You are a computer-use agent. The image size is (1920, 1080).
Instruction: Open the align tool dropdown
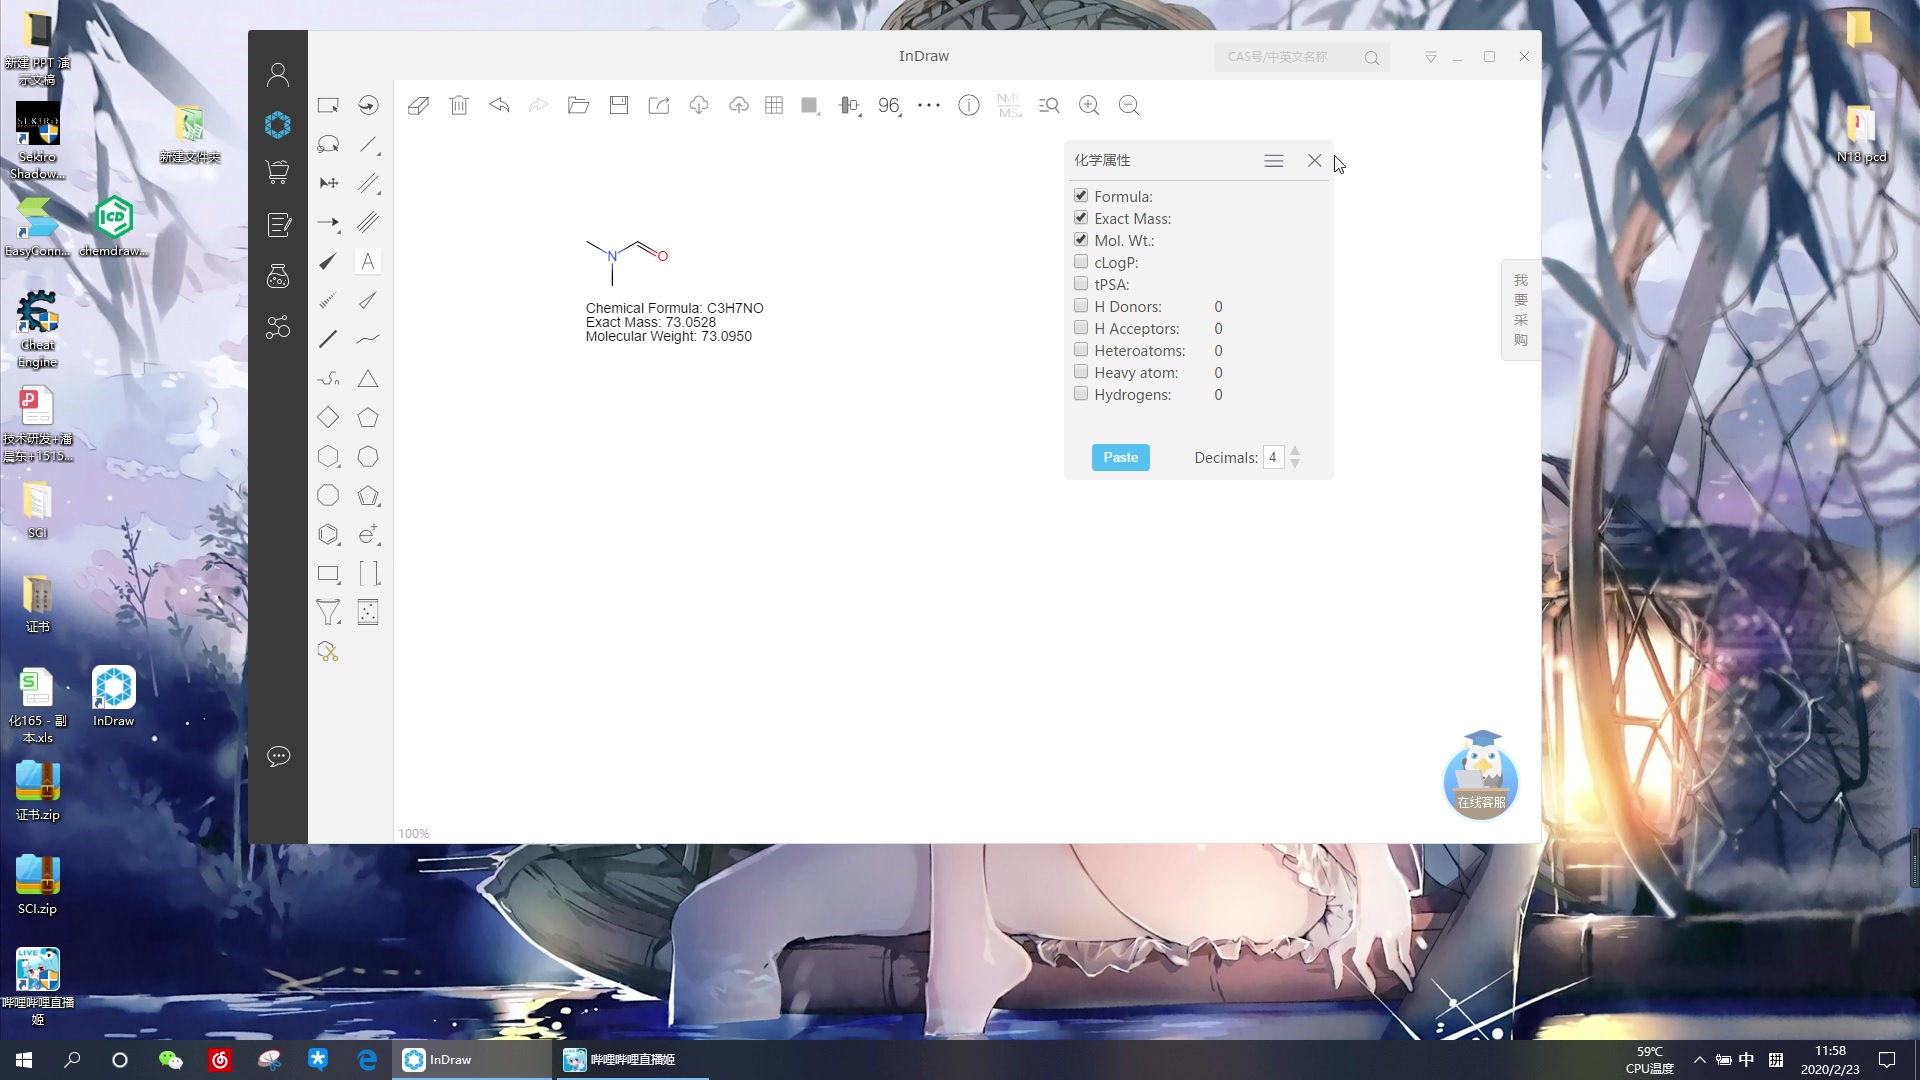[x=849, y=105]
